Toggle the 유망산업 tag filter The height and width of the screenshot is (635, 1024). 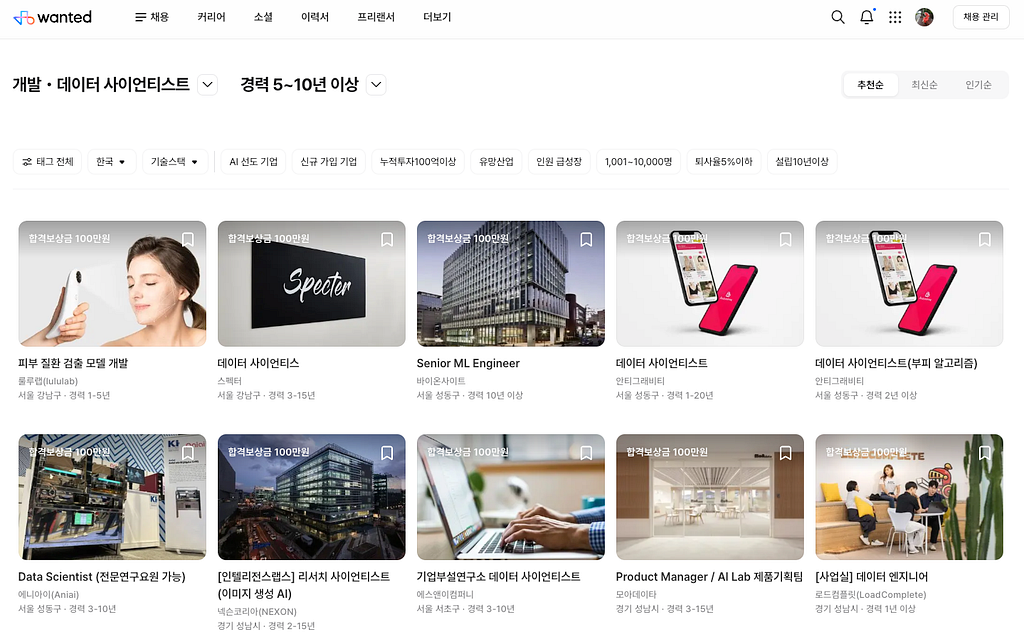point(496,161)
